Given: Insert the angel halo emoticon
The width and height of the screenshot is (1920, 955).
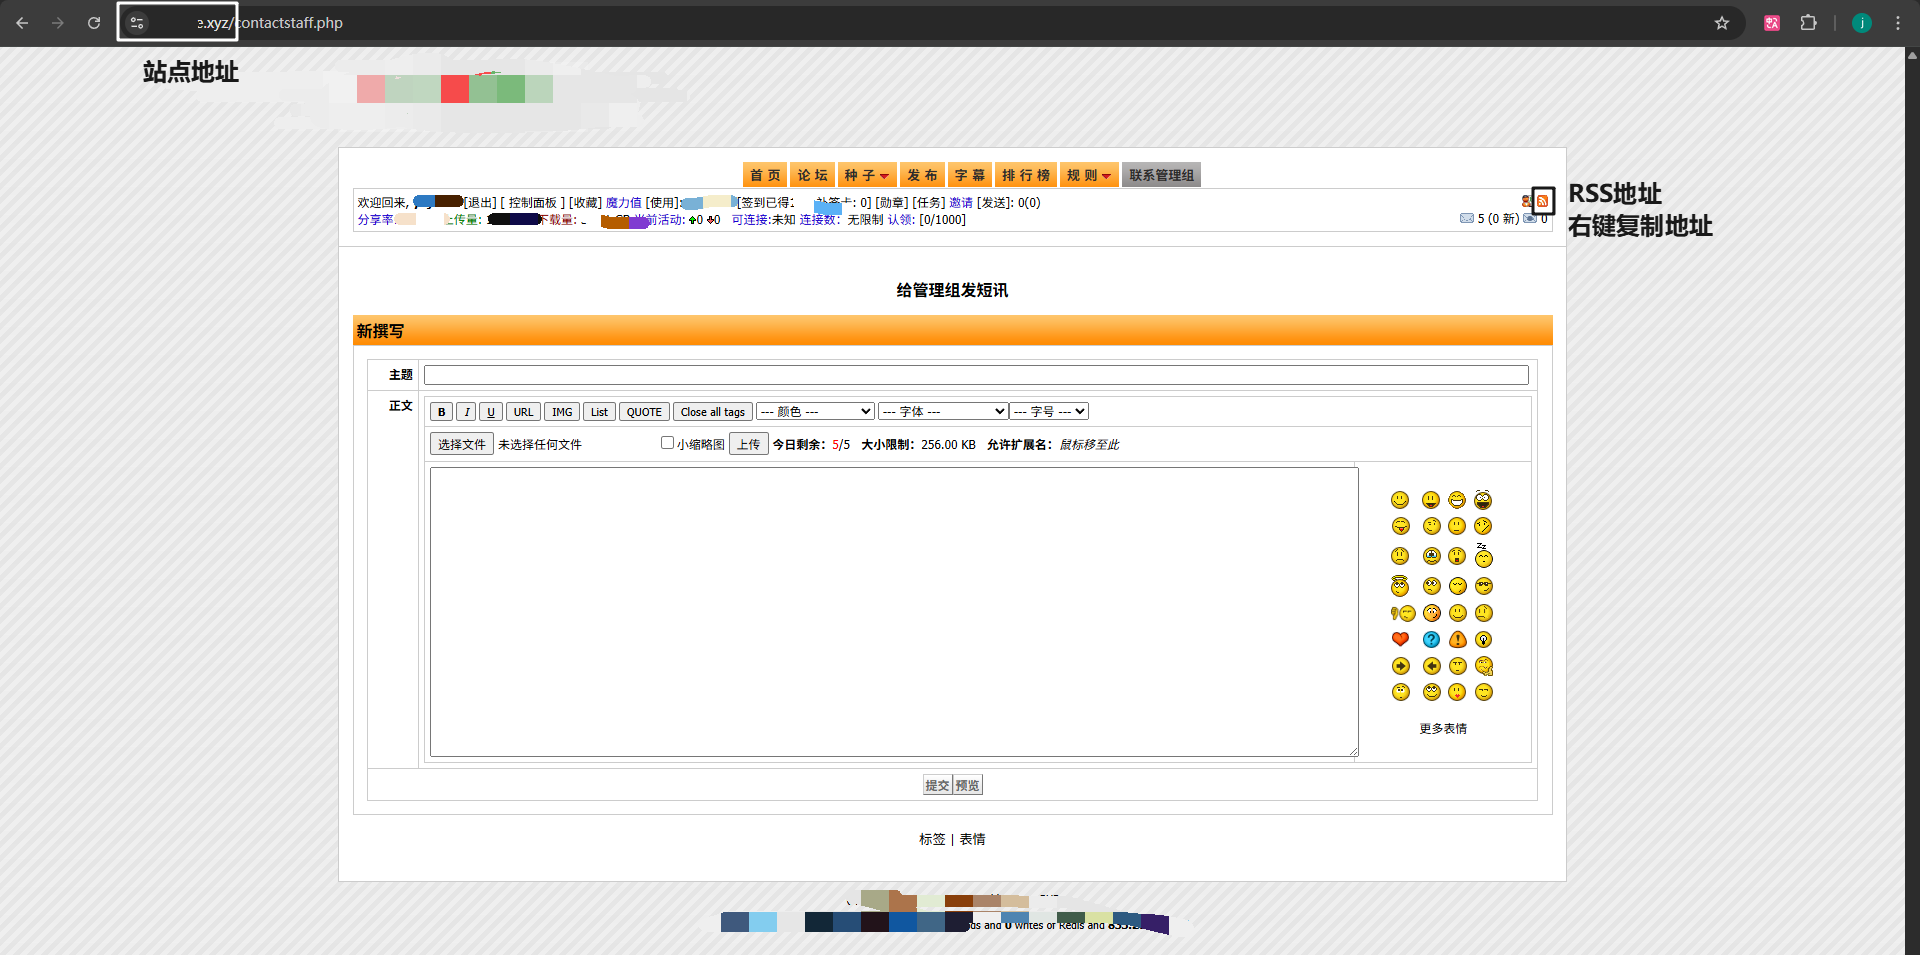Looking at the screenshot, I should [x=1400, y=586].
